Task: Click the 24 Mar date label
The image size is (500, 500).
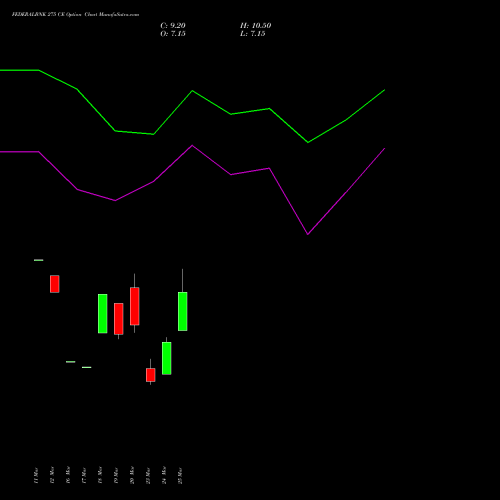Action: pos(164,475)
